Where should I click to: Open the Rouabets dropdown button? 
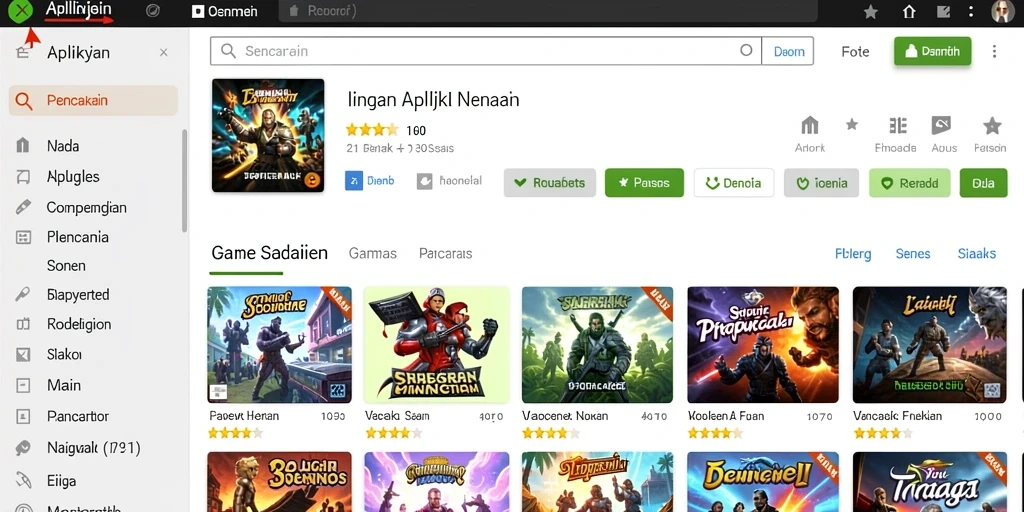coord(550,183)
